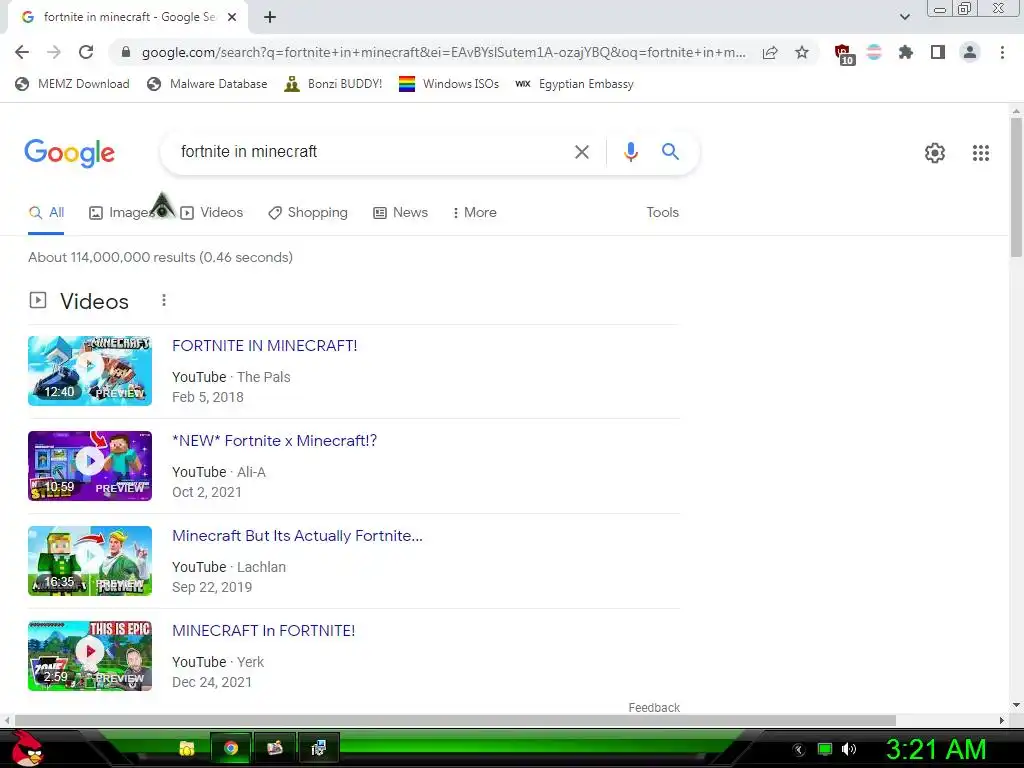1024x768 pixels.
Task: Click the volume speaker tray icon
Action: (x=848, y=749)
